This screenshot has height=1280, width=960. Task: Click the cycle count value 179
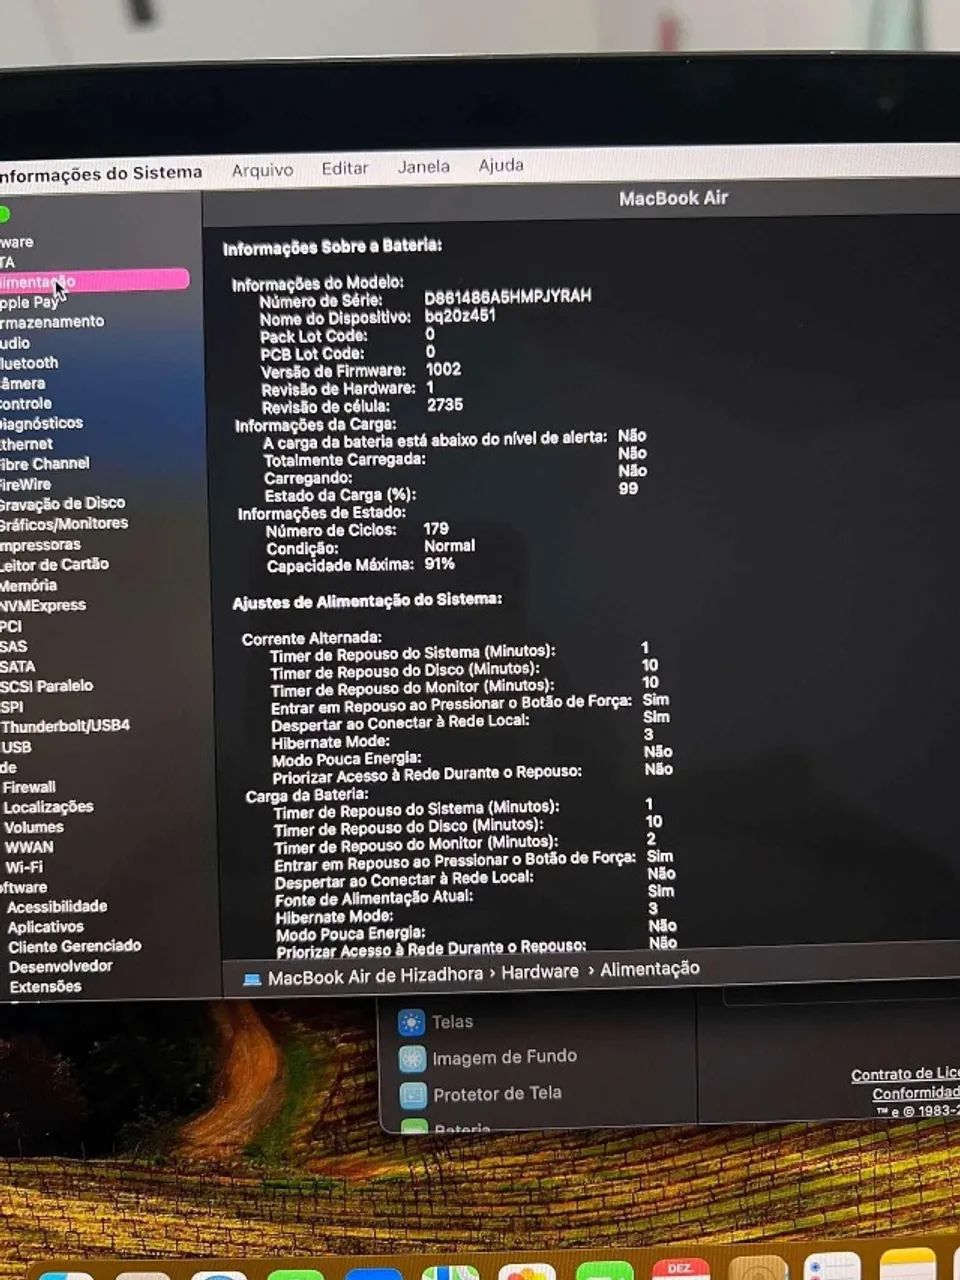[436, 528]
